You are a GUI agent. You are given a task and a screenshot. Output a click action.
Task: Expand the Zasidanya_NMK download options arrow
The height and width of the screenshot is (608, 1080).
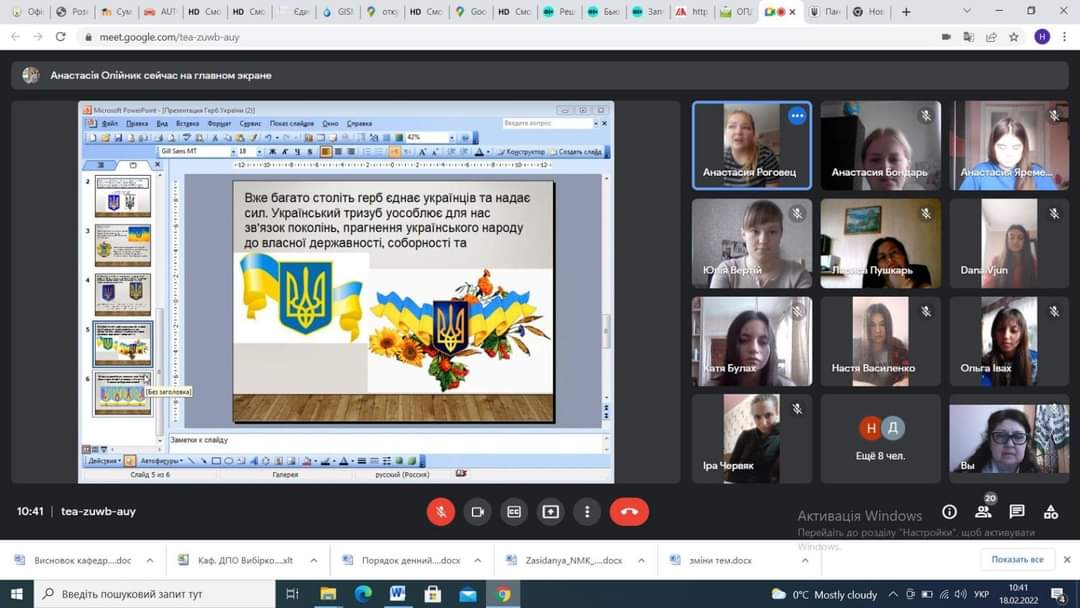click(641, 560)
